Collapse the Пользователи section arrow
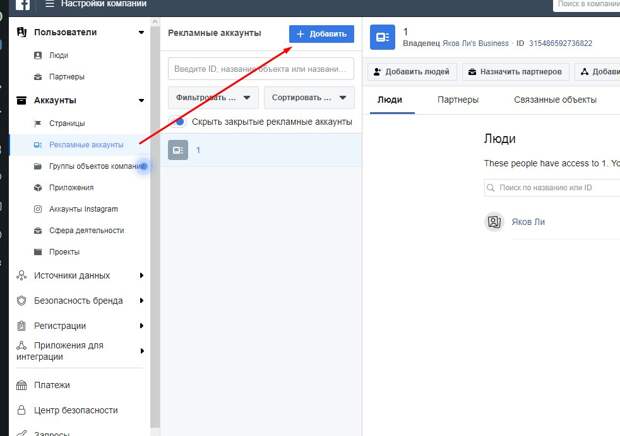The image size is (620, 436). [141, 32]
